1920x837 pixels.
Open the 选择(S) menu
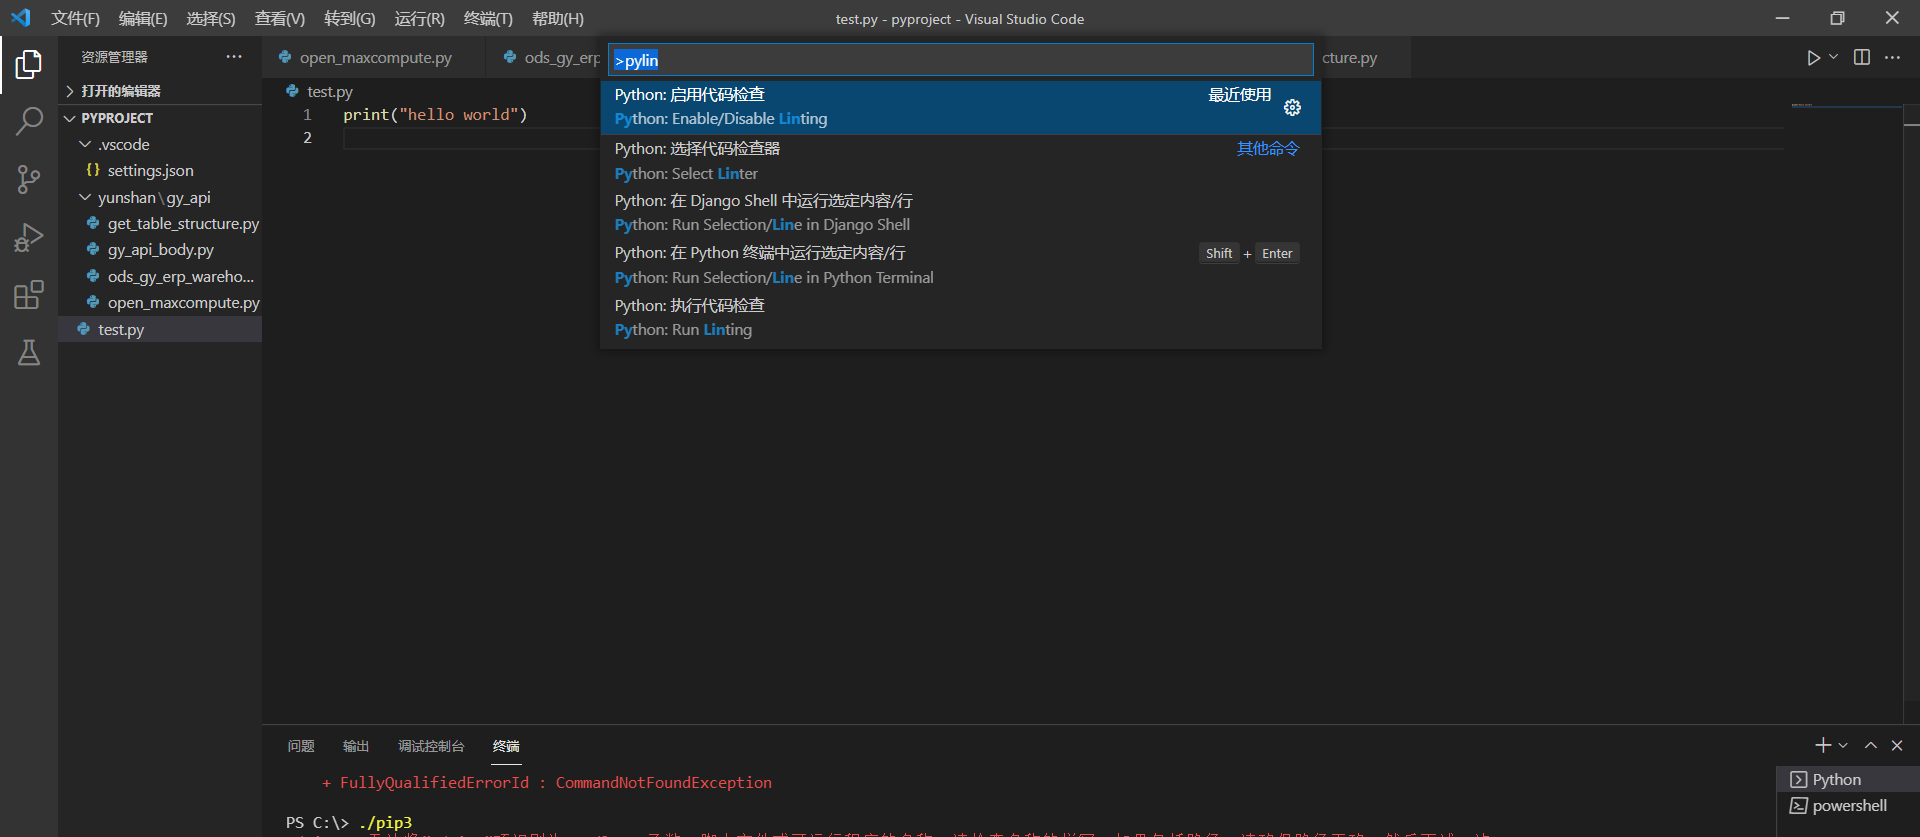211,18
